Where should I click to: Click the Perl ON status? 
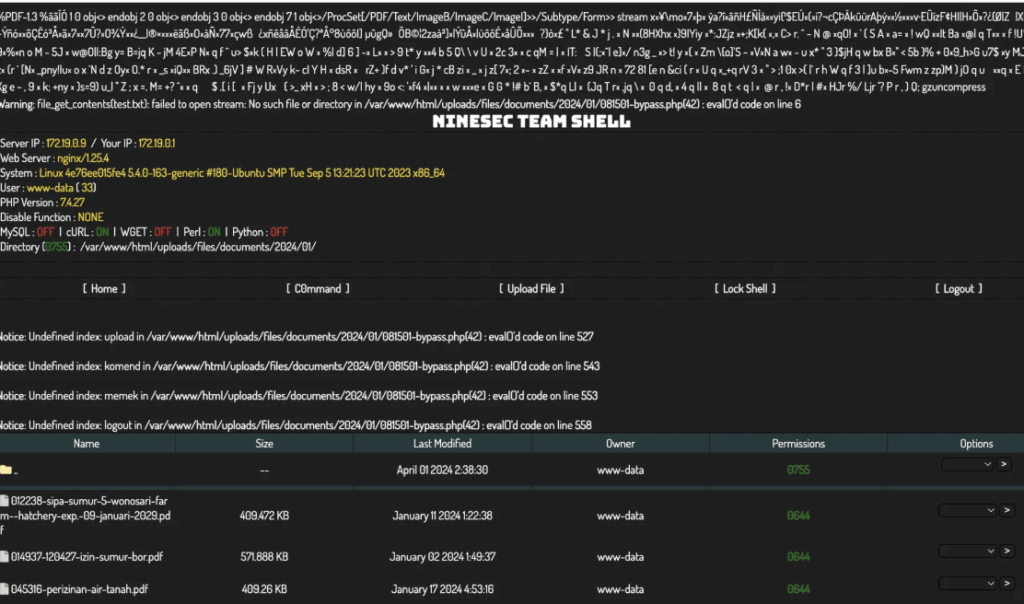214,232
